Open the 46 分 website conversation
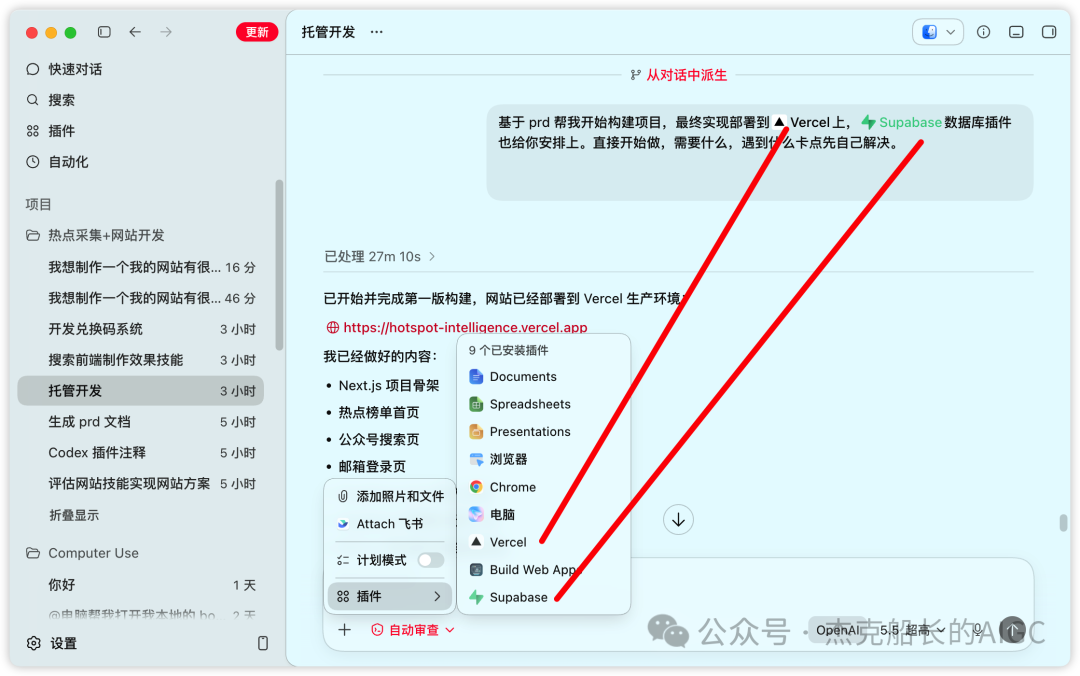The width and height of the screenshot is (1080, 676). point(141,298)
